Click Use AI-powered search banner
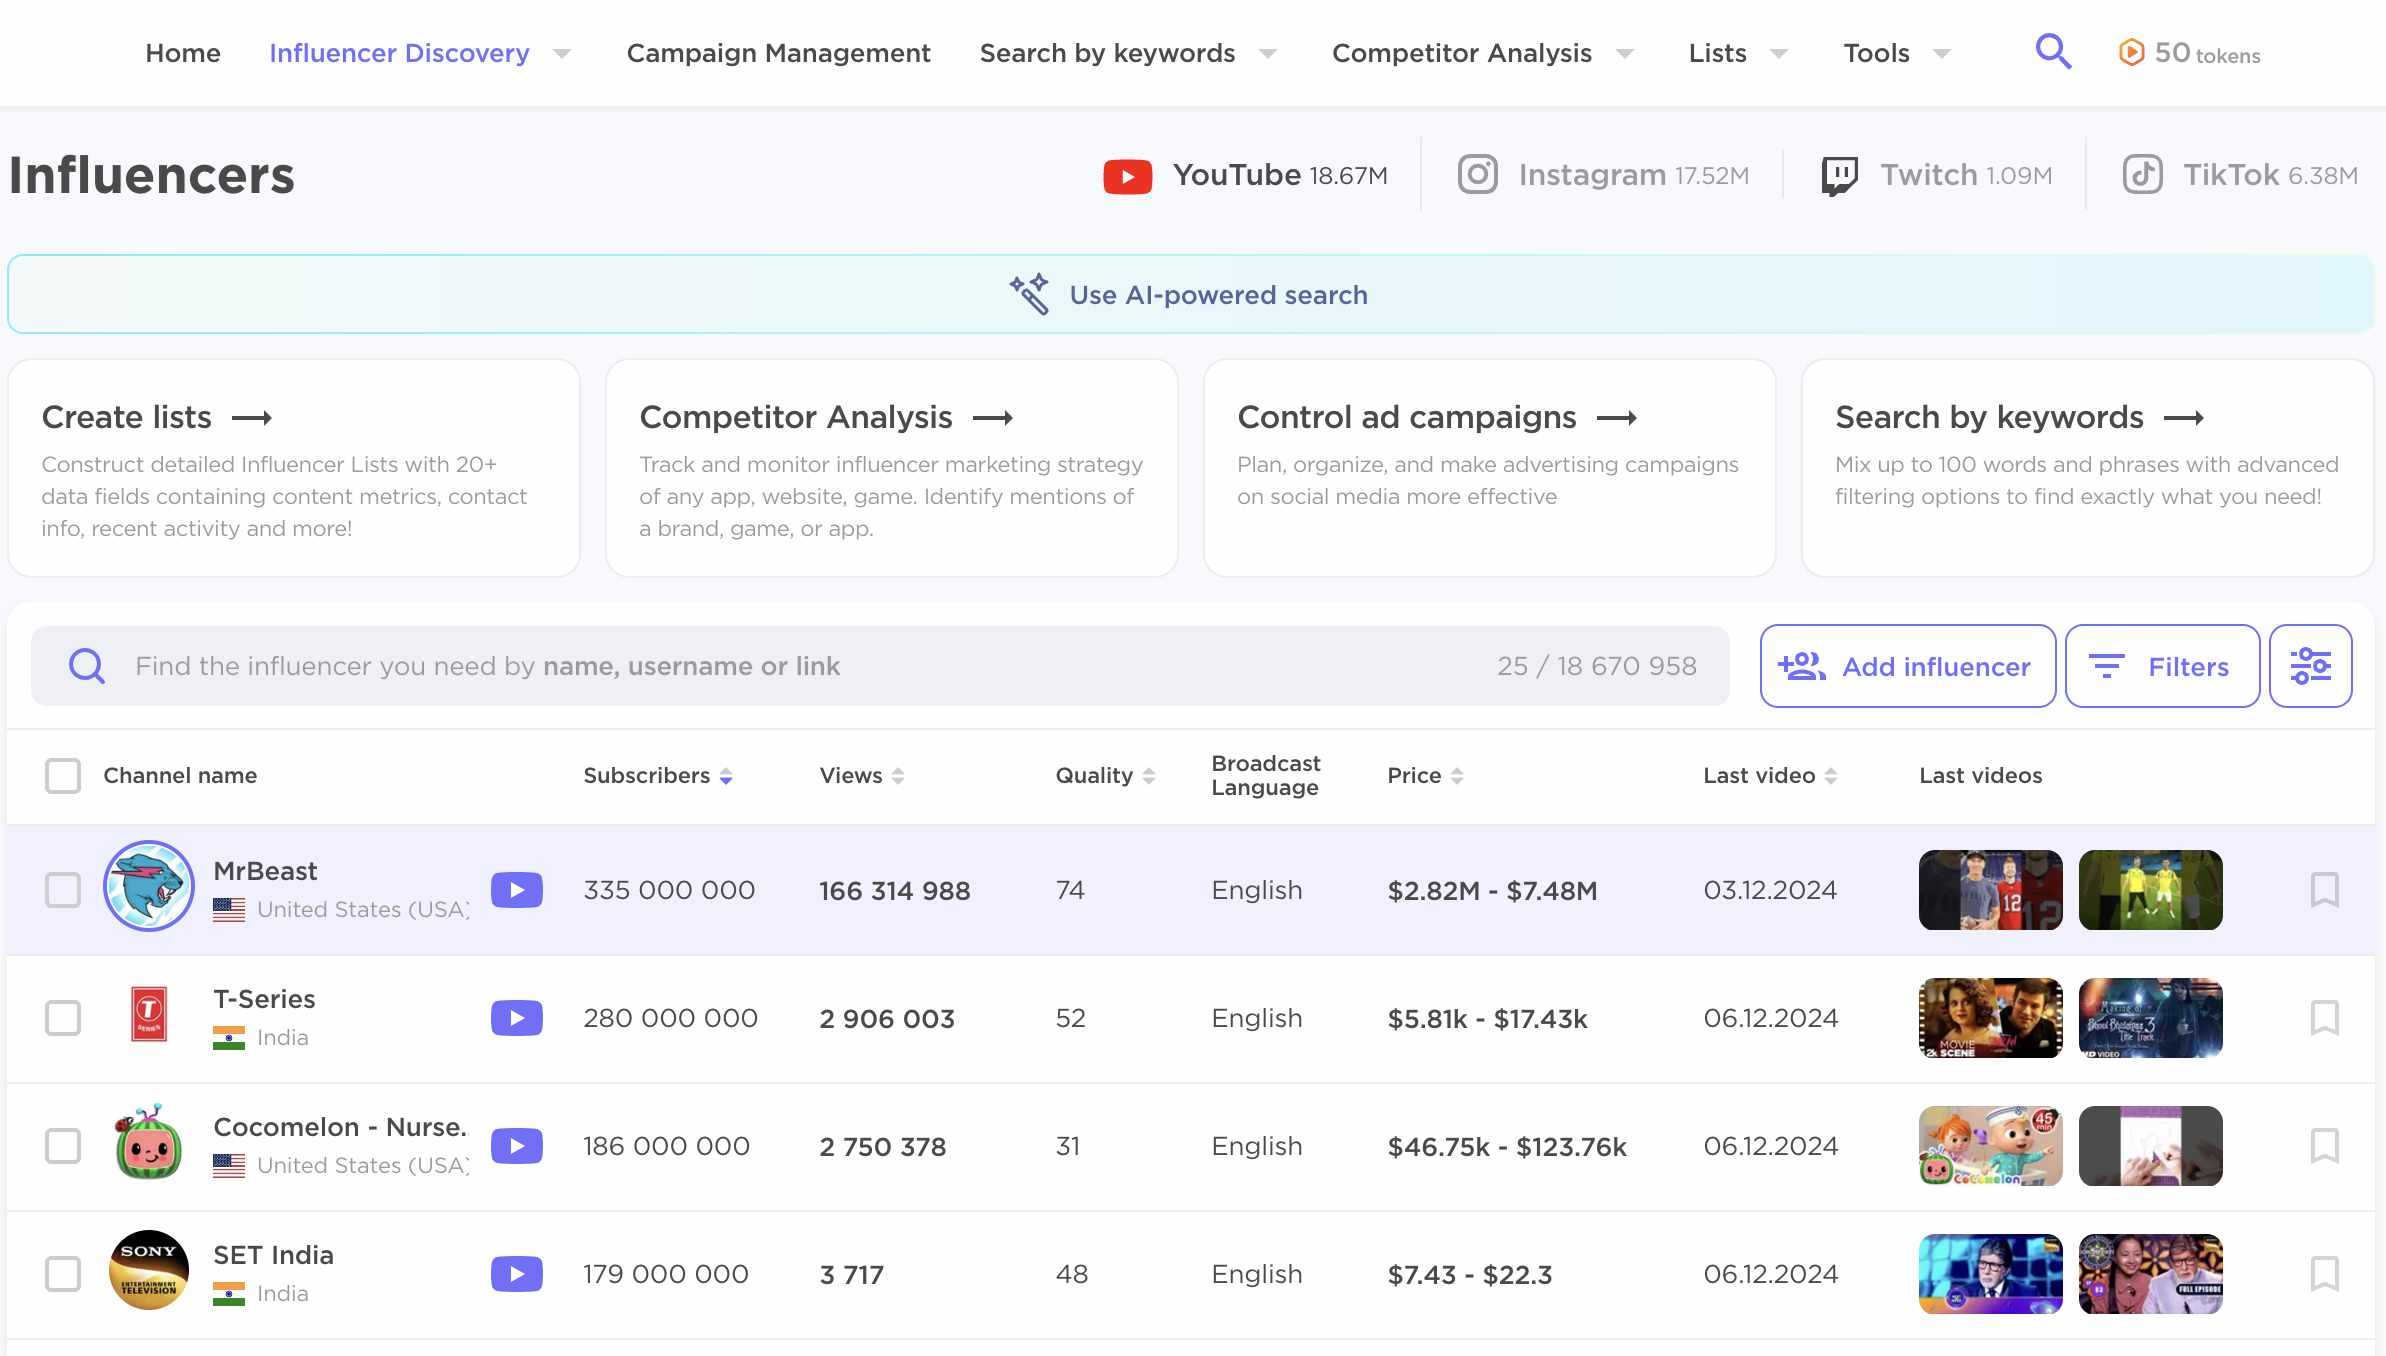 (1190, 294)
